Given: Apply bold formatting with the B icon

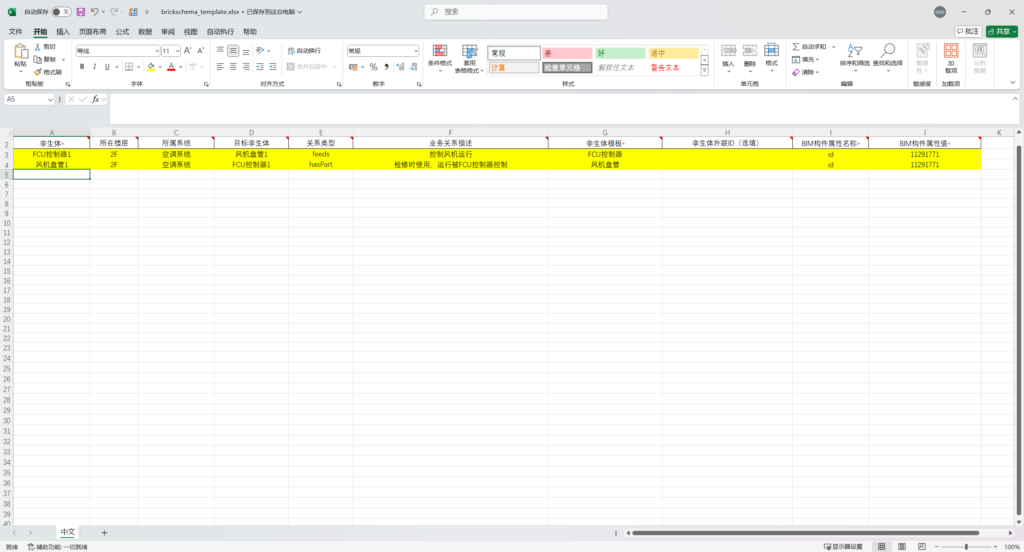Looking at the screenshot, I should [x=82, y=67].
